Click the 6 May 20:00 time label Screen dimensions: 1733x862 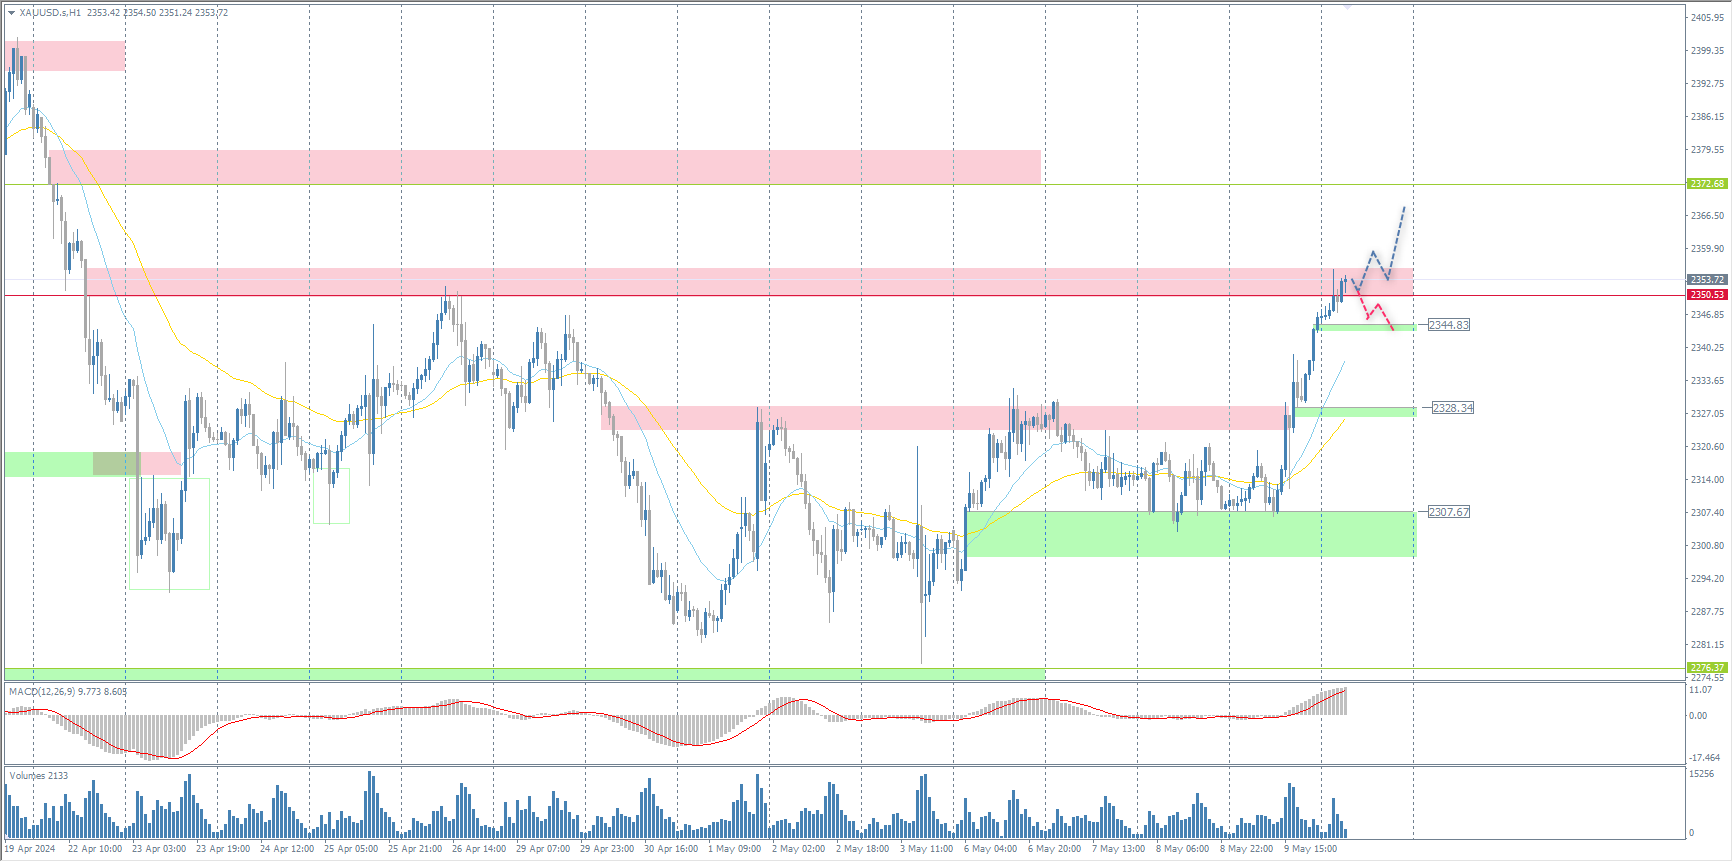pyautogui.click(x=1055, y=849)
